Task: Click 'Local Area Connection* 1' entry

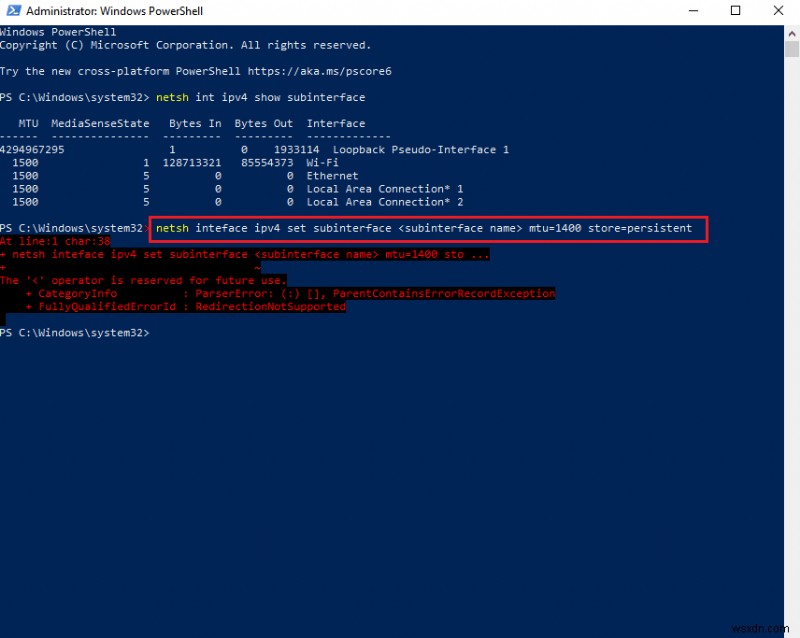Action: 385,189
